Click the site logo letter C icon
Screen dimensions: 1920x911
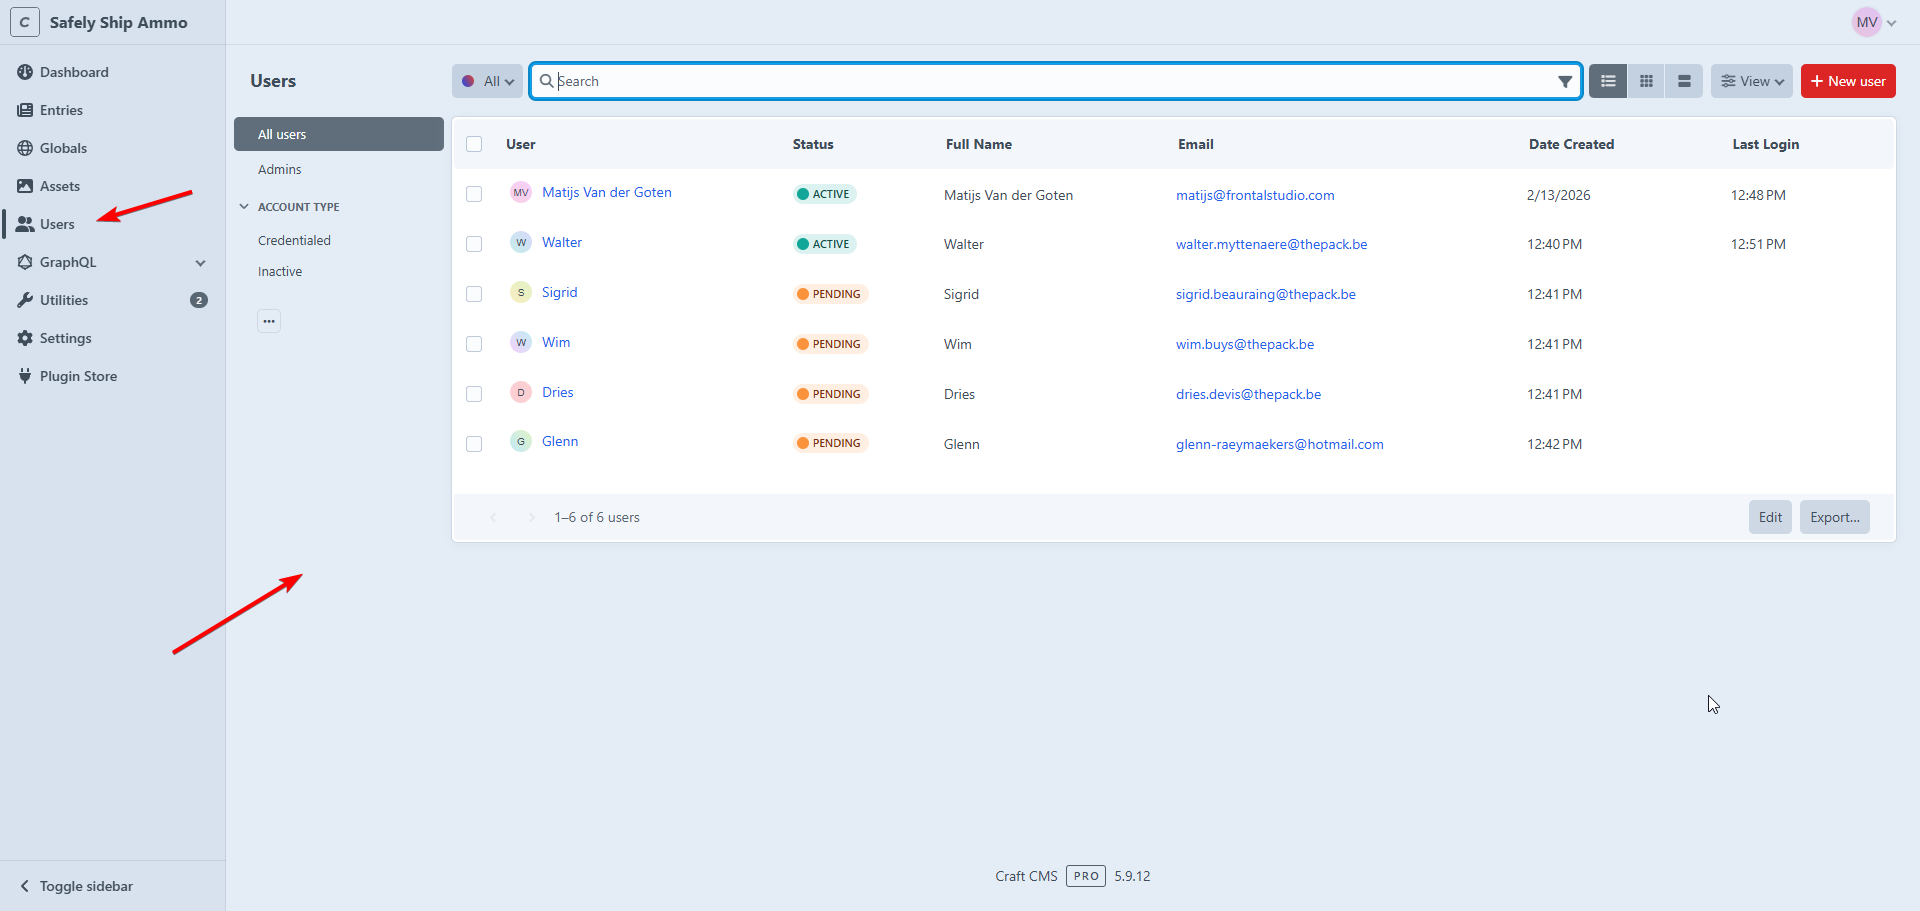point(25,22)
